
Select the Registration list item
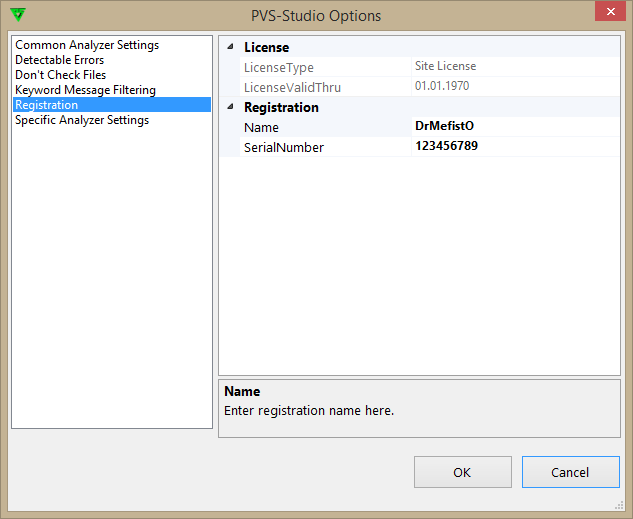pos(47,105)
